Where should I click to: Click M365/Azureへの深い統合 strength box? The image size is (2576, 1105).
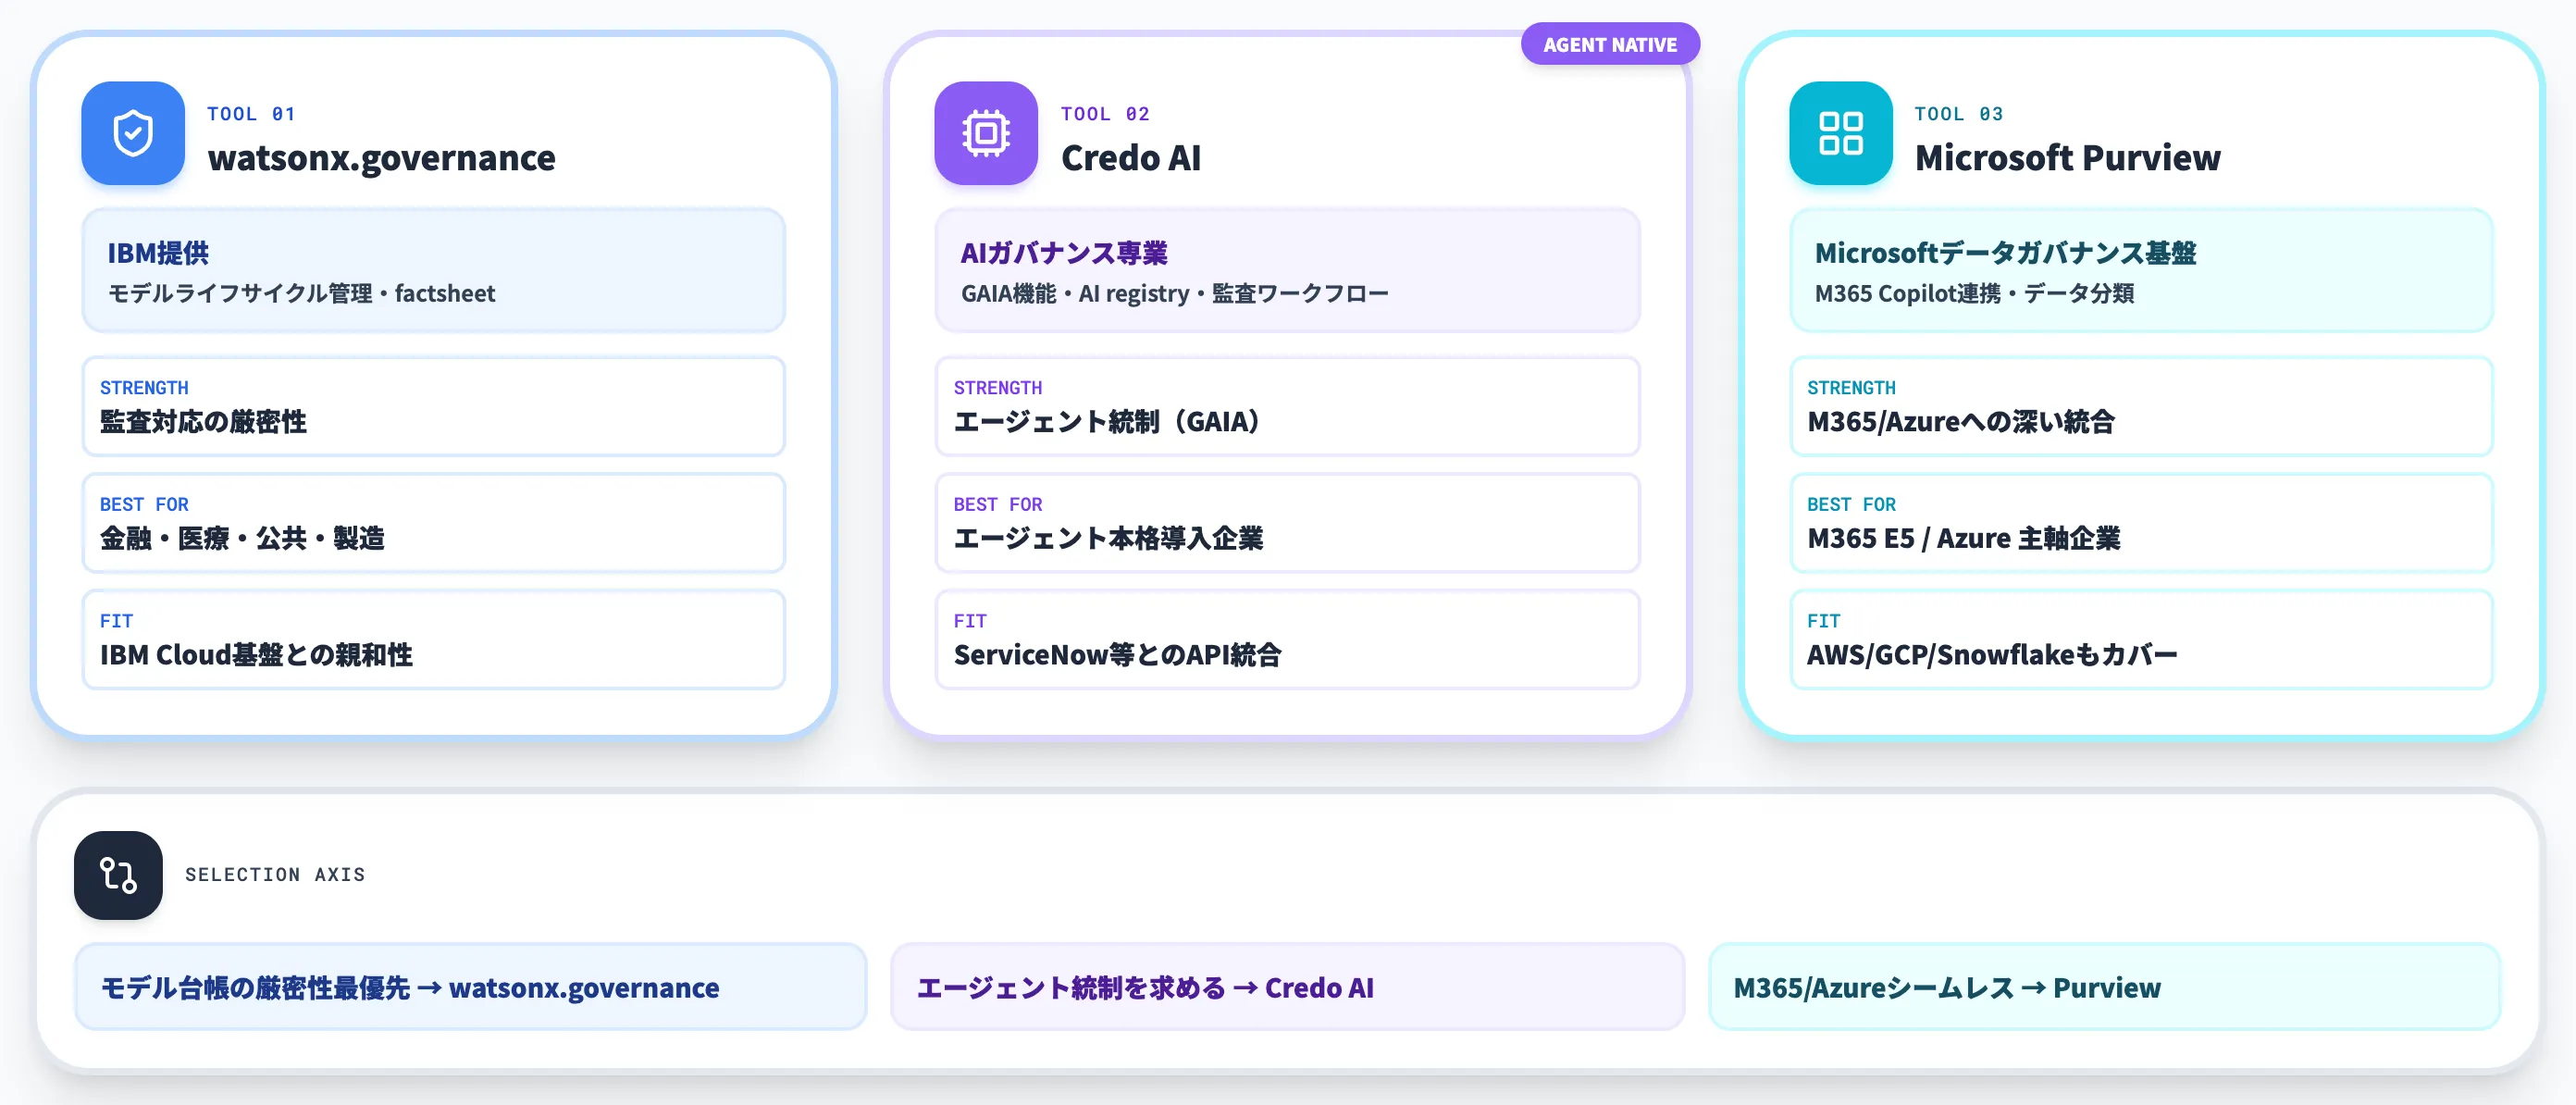coord(2141,406)
